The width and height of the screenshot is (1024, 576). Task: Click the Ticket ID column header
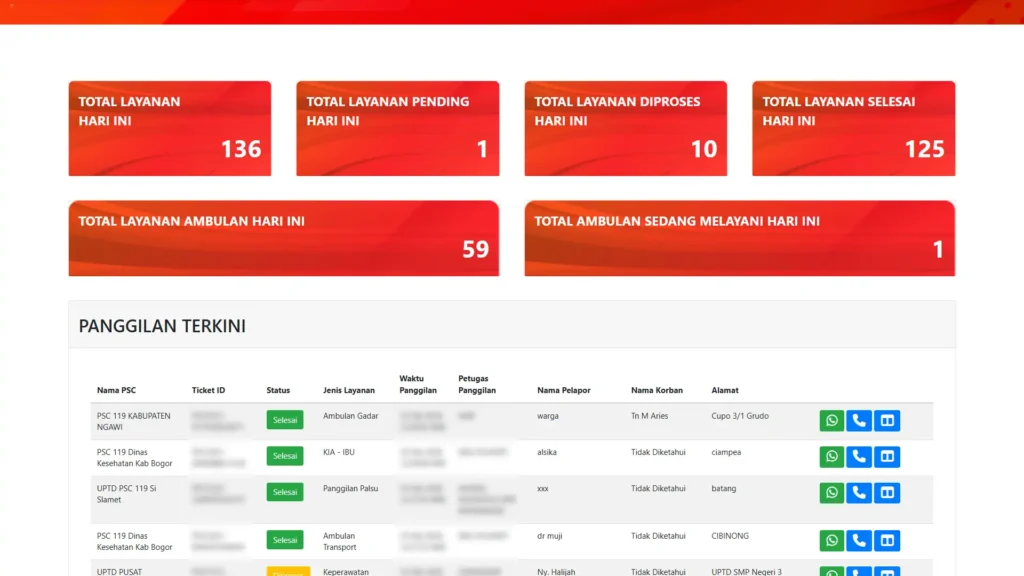pyautogui.click(x=208, y=390)
